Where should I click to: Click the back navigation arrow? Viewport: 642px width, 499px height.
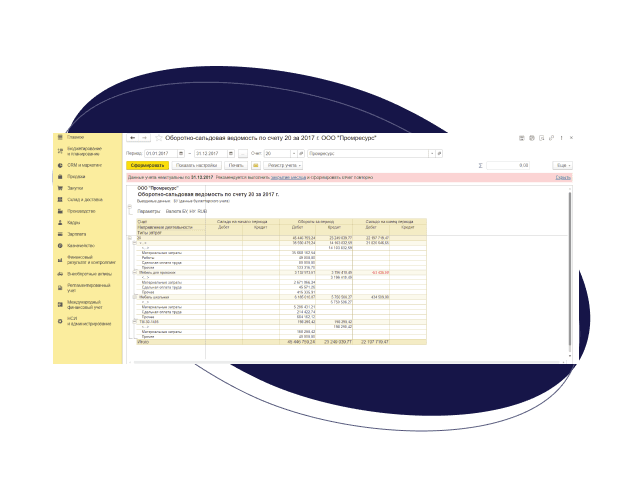click(132, 137)
